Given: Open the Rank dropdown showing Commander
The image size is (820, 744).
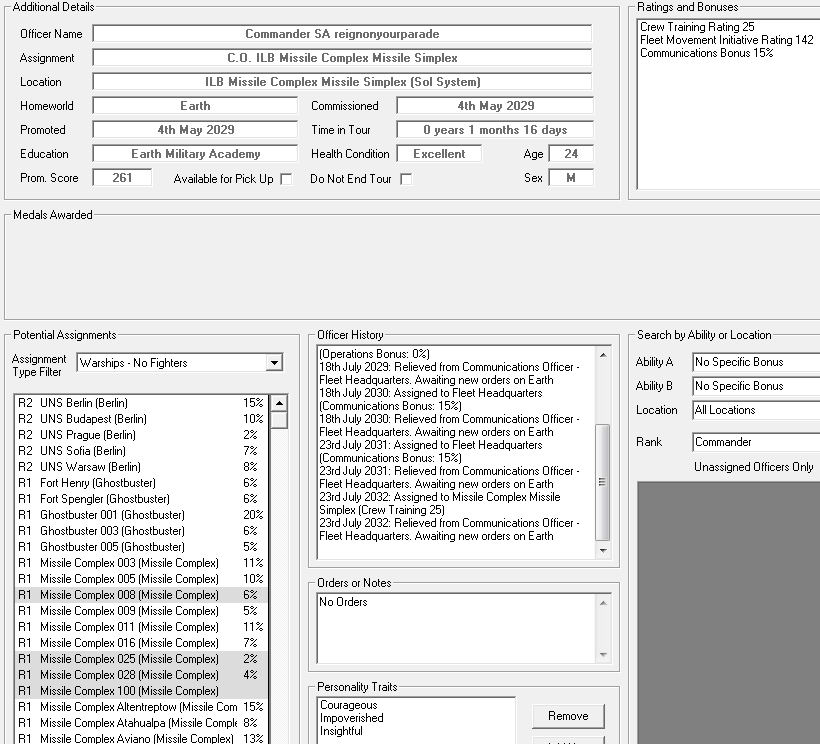Looking at the screenshot, I should (x=756, y=442).
